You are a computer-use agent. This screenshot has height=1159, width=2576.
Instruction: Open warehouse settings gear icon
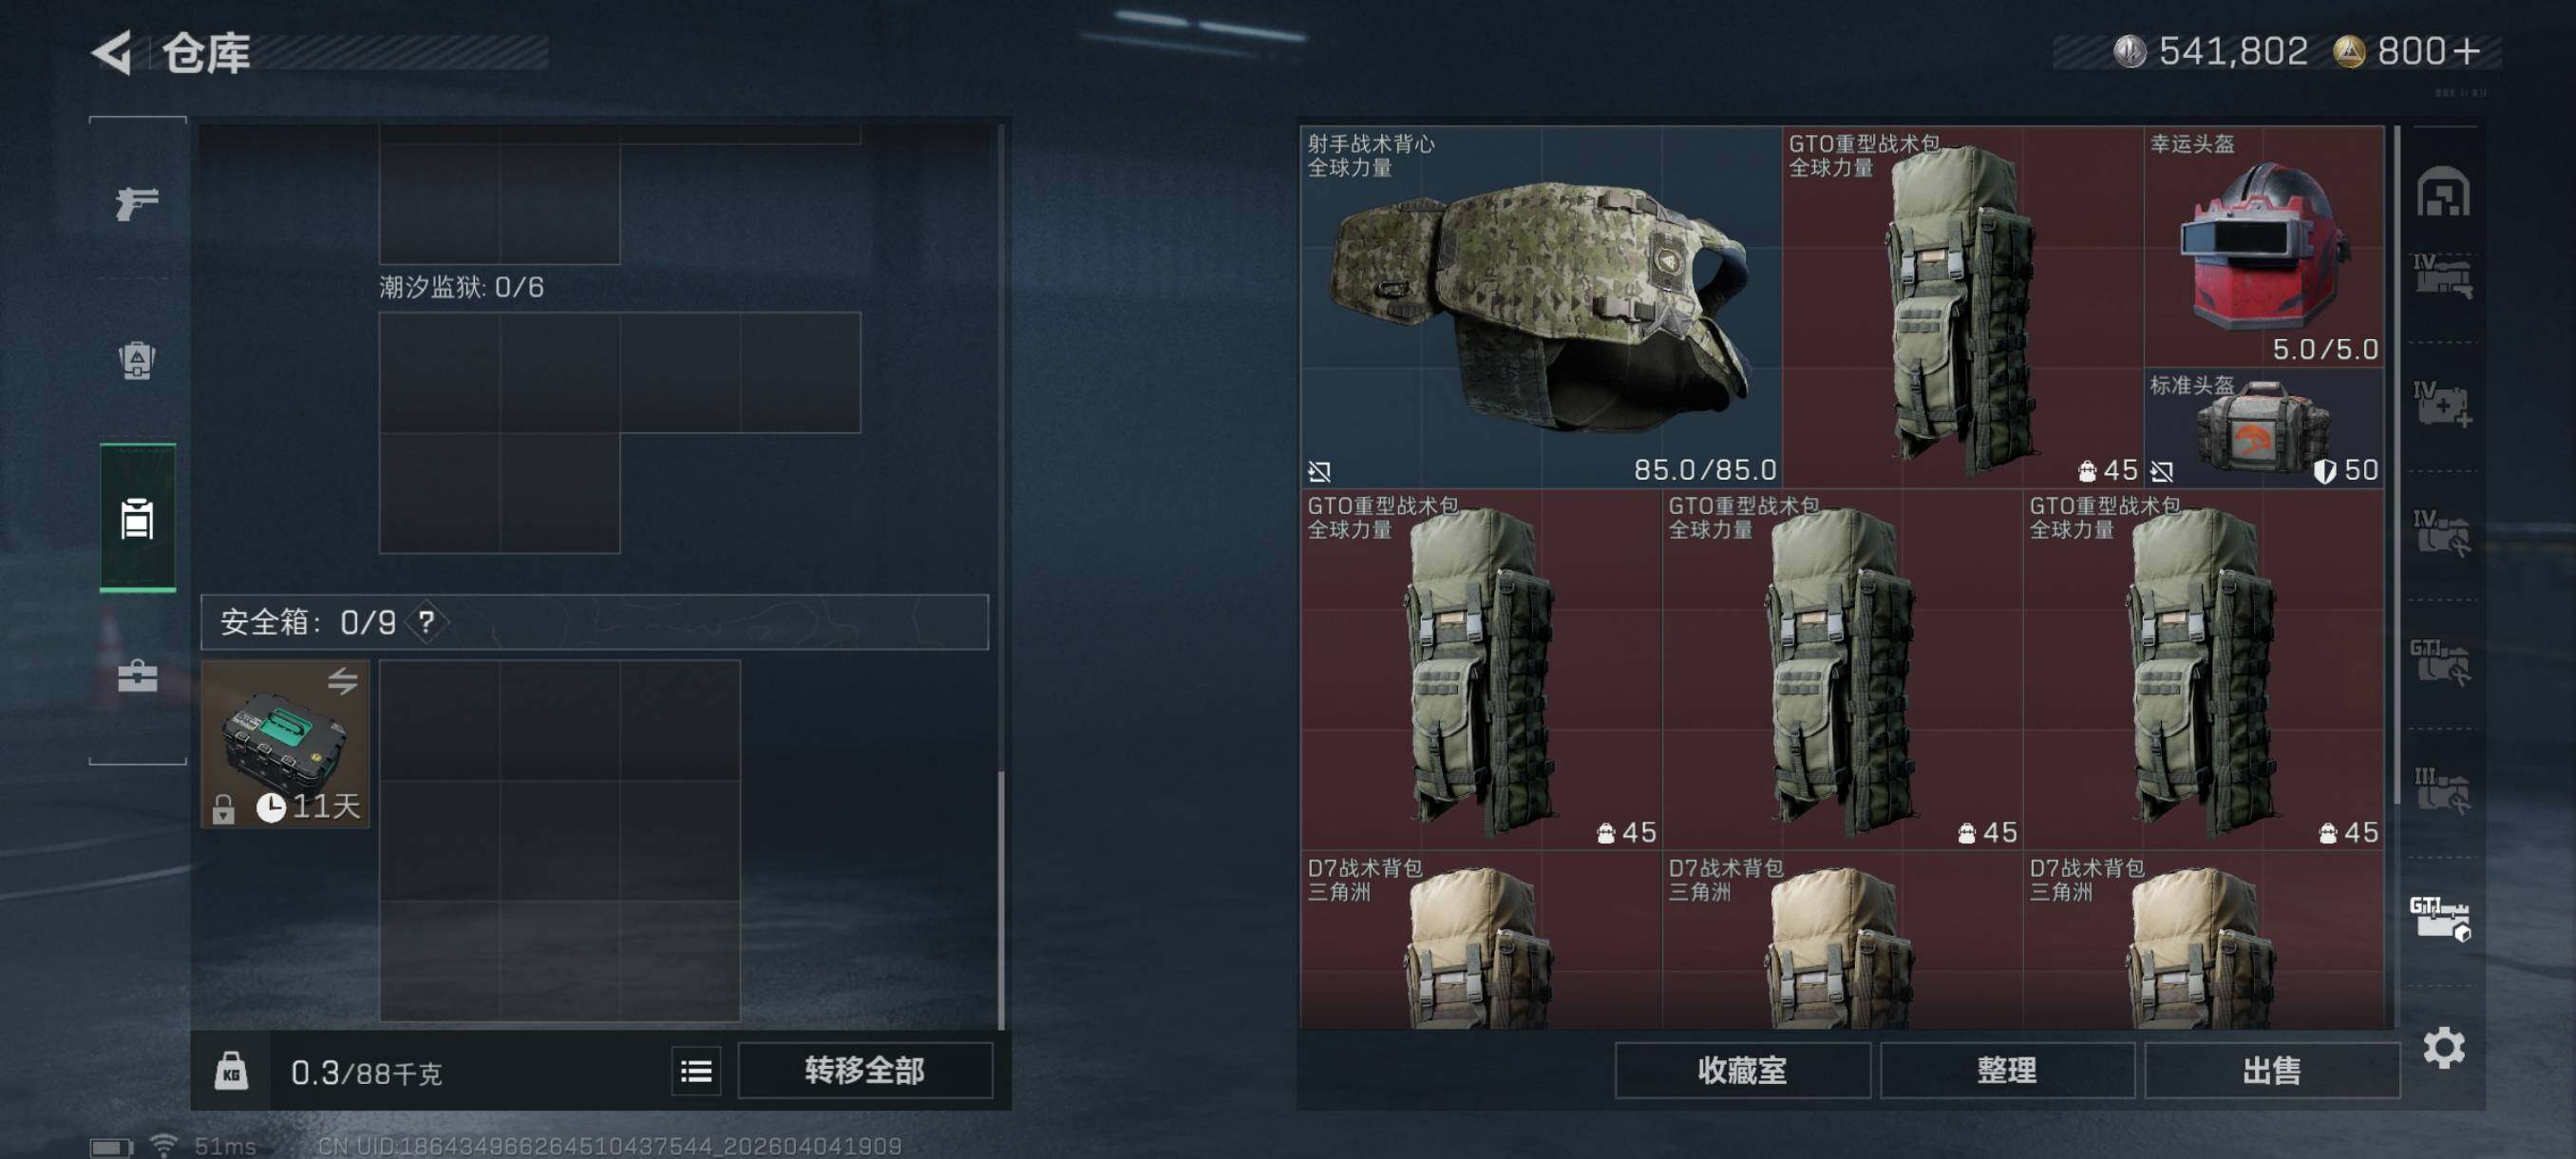[2444, 1048]
